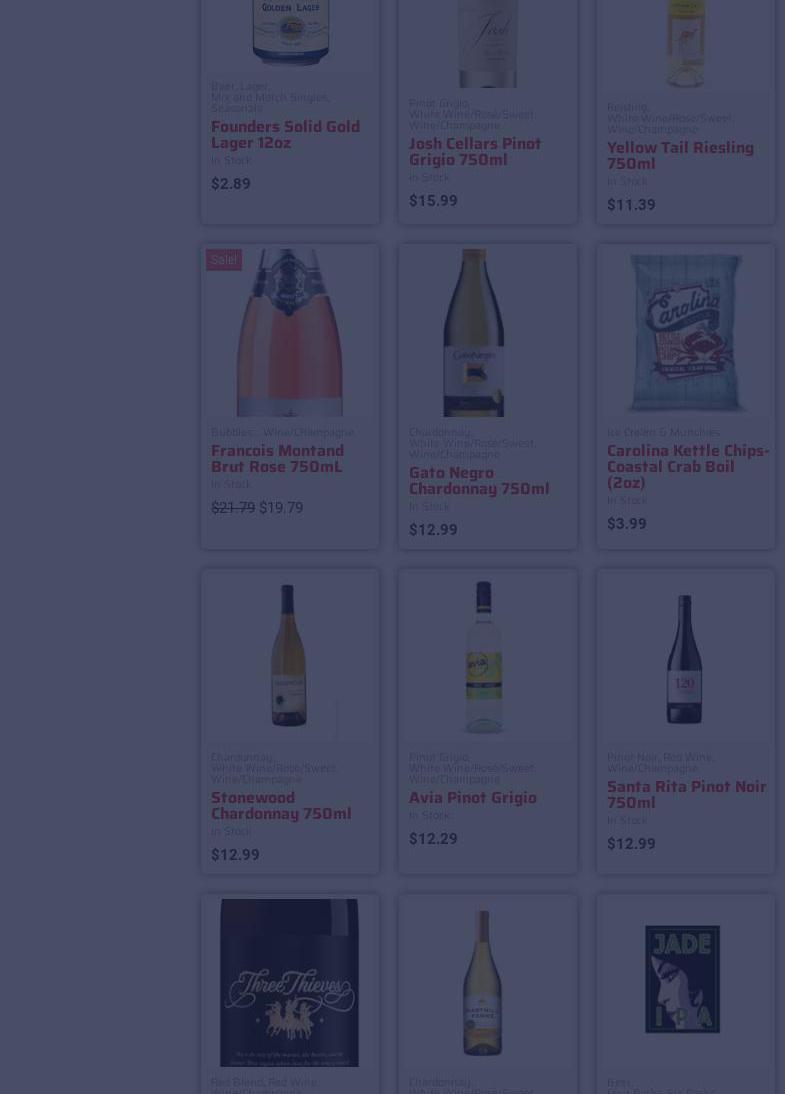
Task: Click the Santa Rita 120 bottle image
Action: [x=685, y=657]
